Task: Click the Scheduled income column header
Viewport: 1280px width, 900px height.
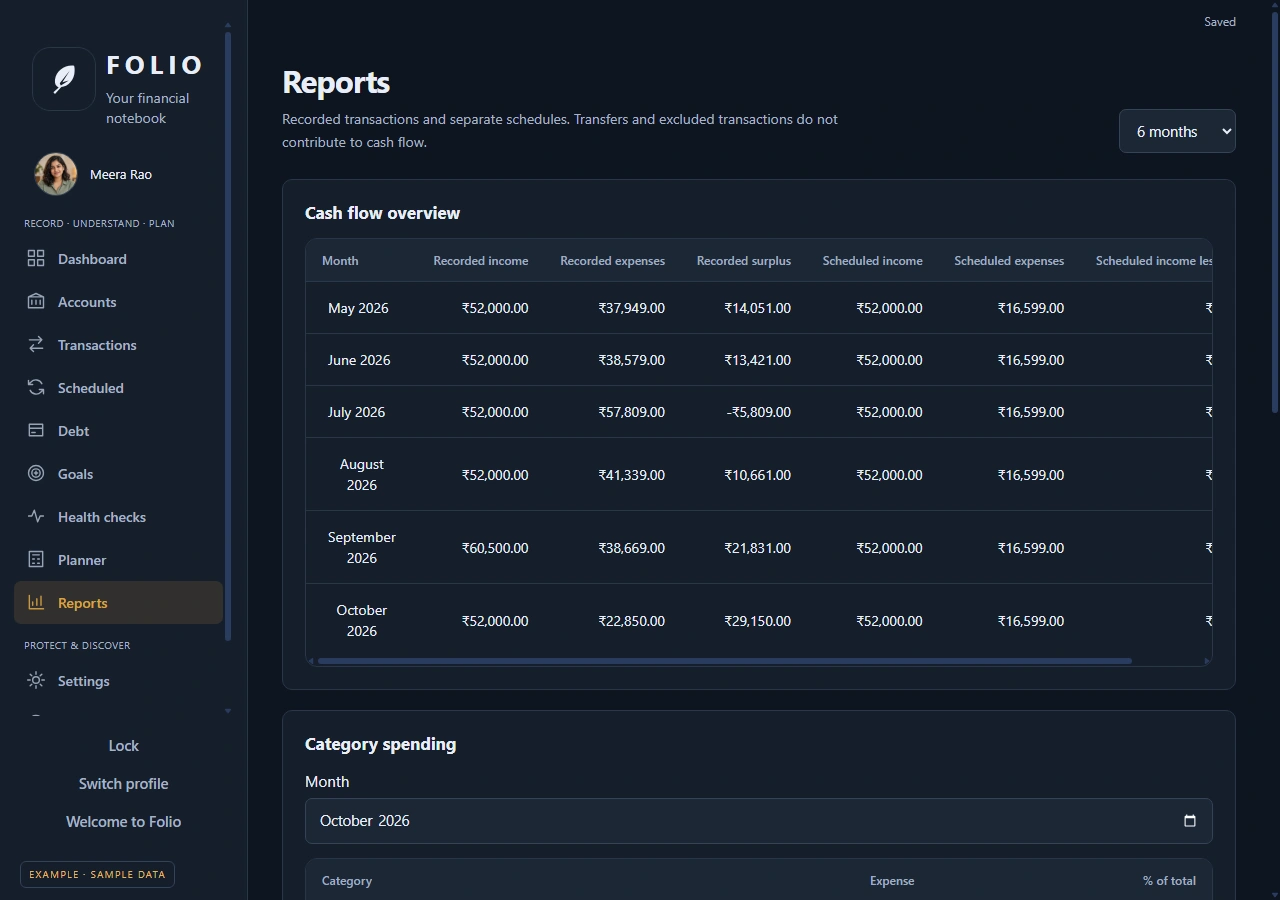Action: 873,261
